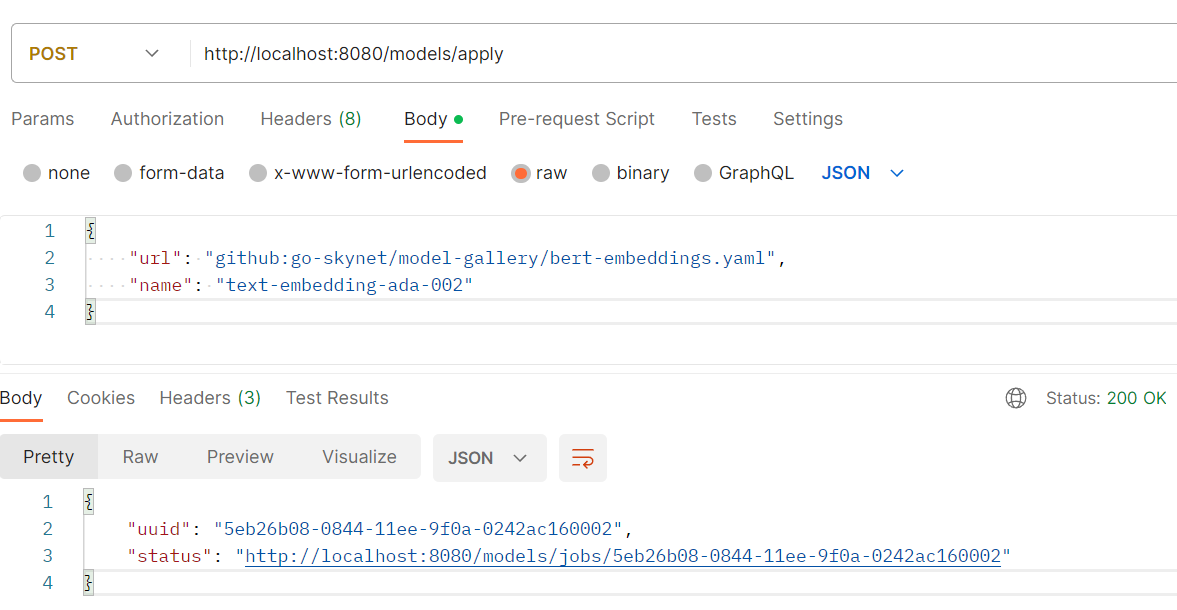Select the none body type radio
This screenshot has width=1177, height=610.
[x=33, y=173]
